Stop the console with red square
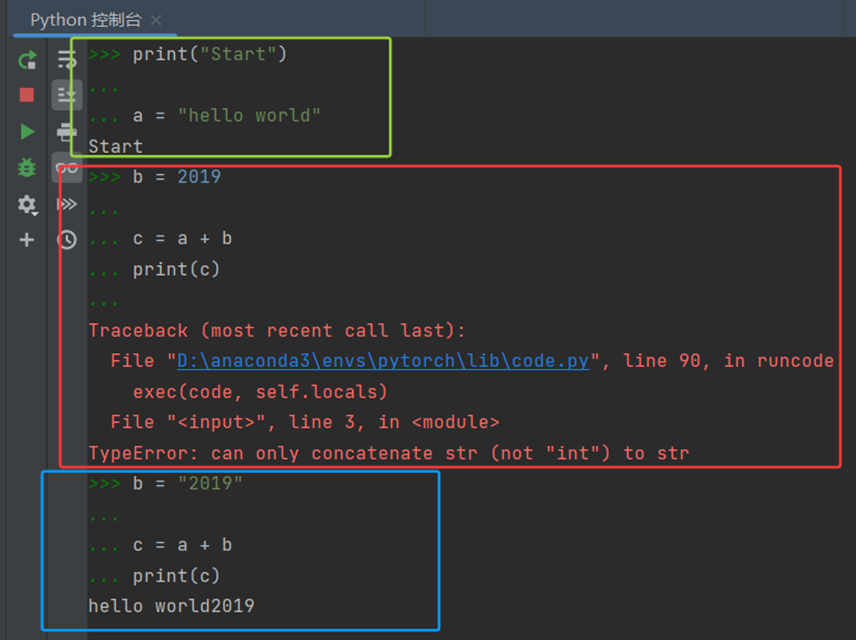856x640 pixels. (x=27, y=95)
